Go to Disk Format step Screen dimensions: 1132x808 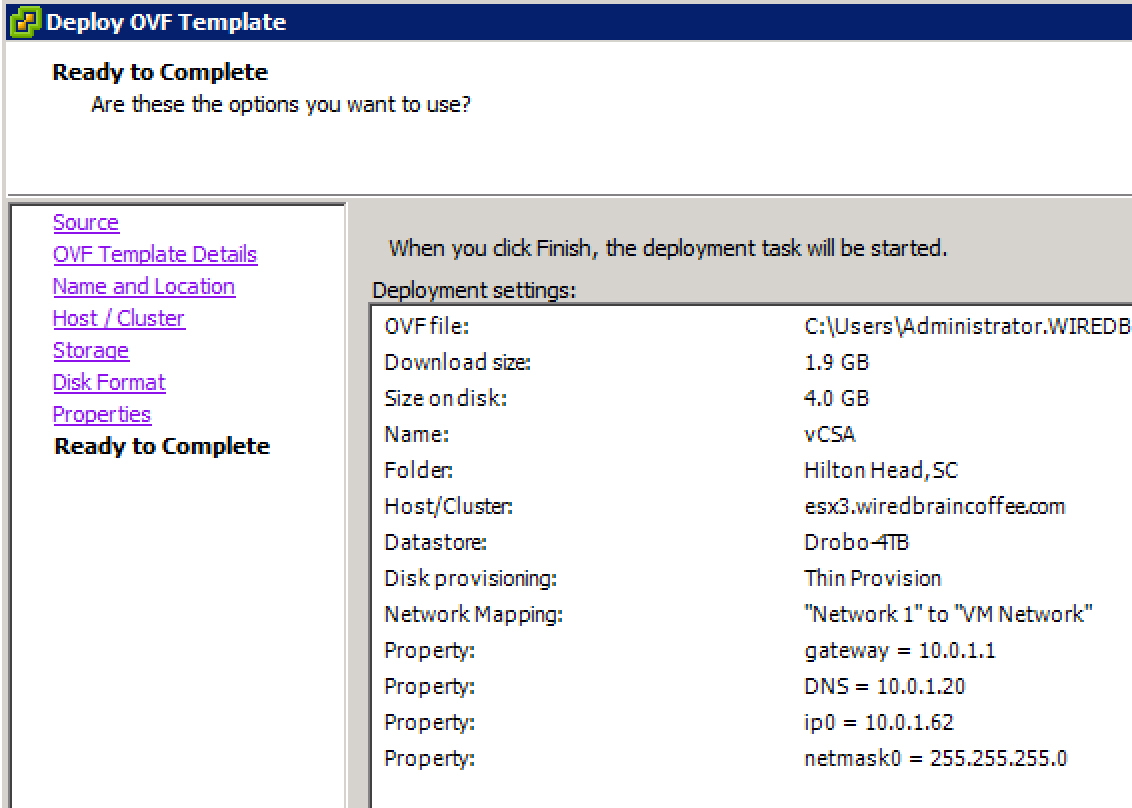(109, 382)
